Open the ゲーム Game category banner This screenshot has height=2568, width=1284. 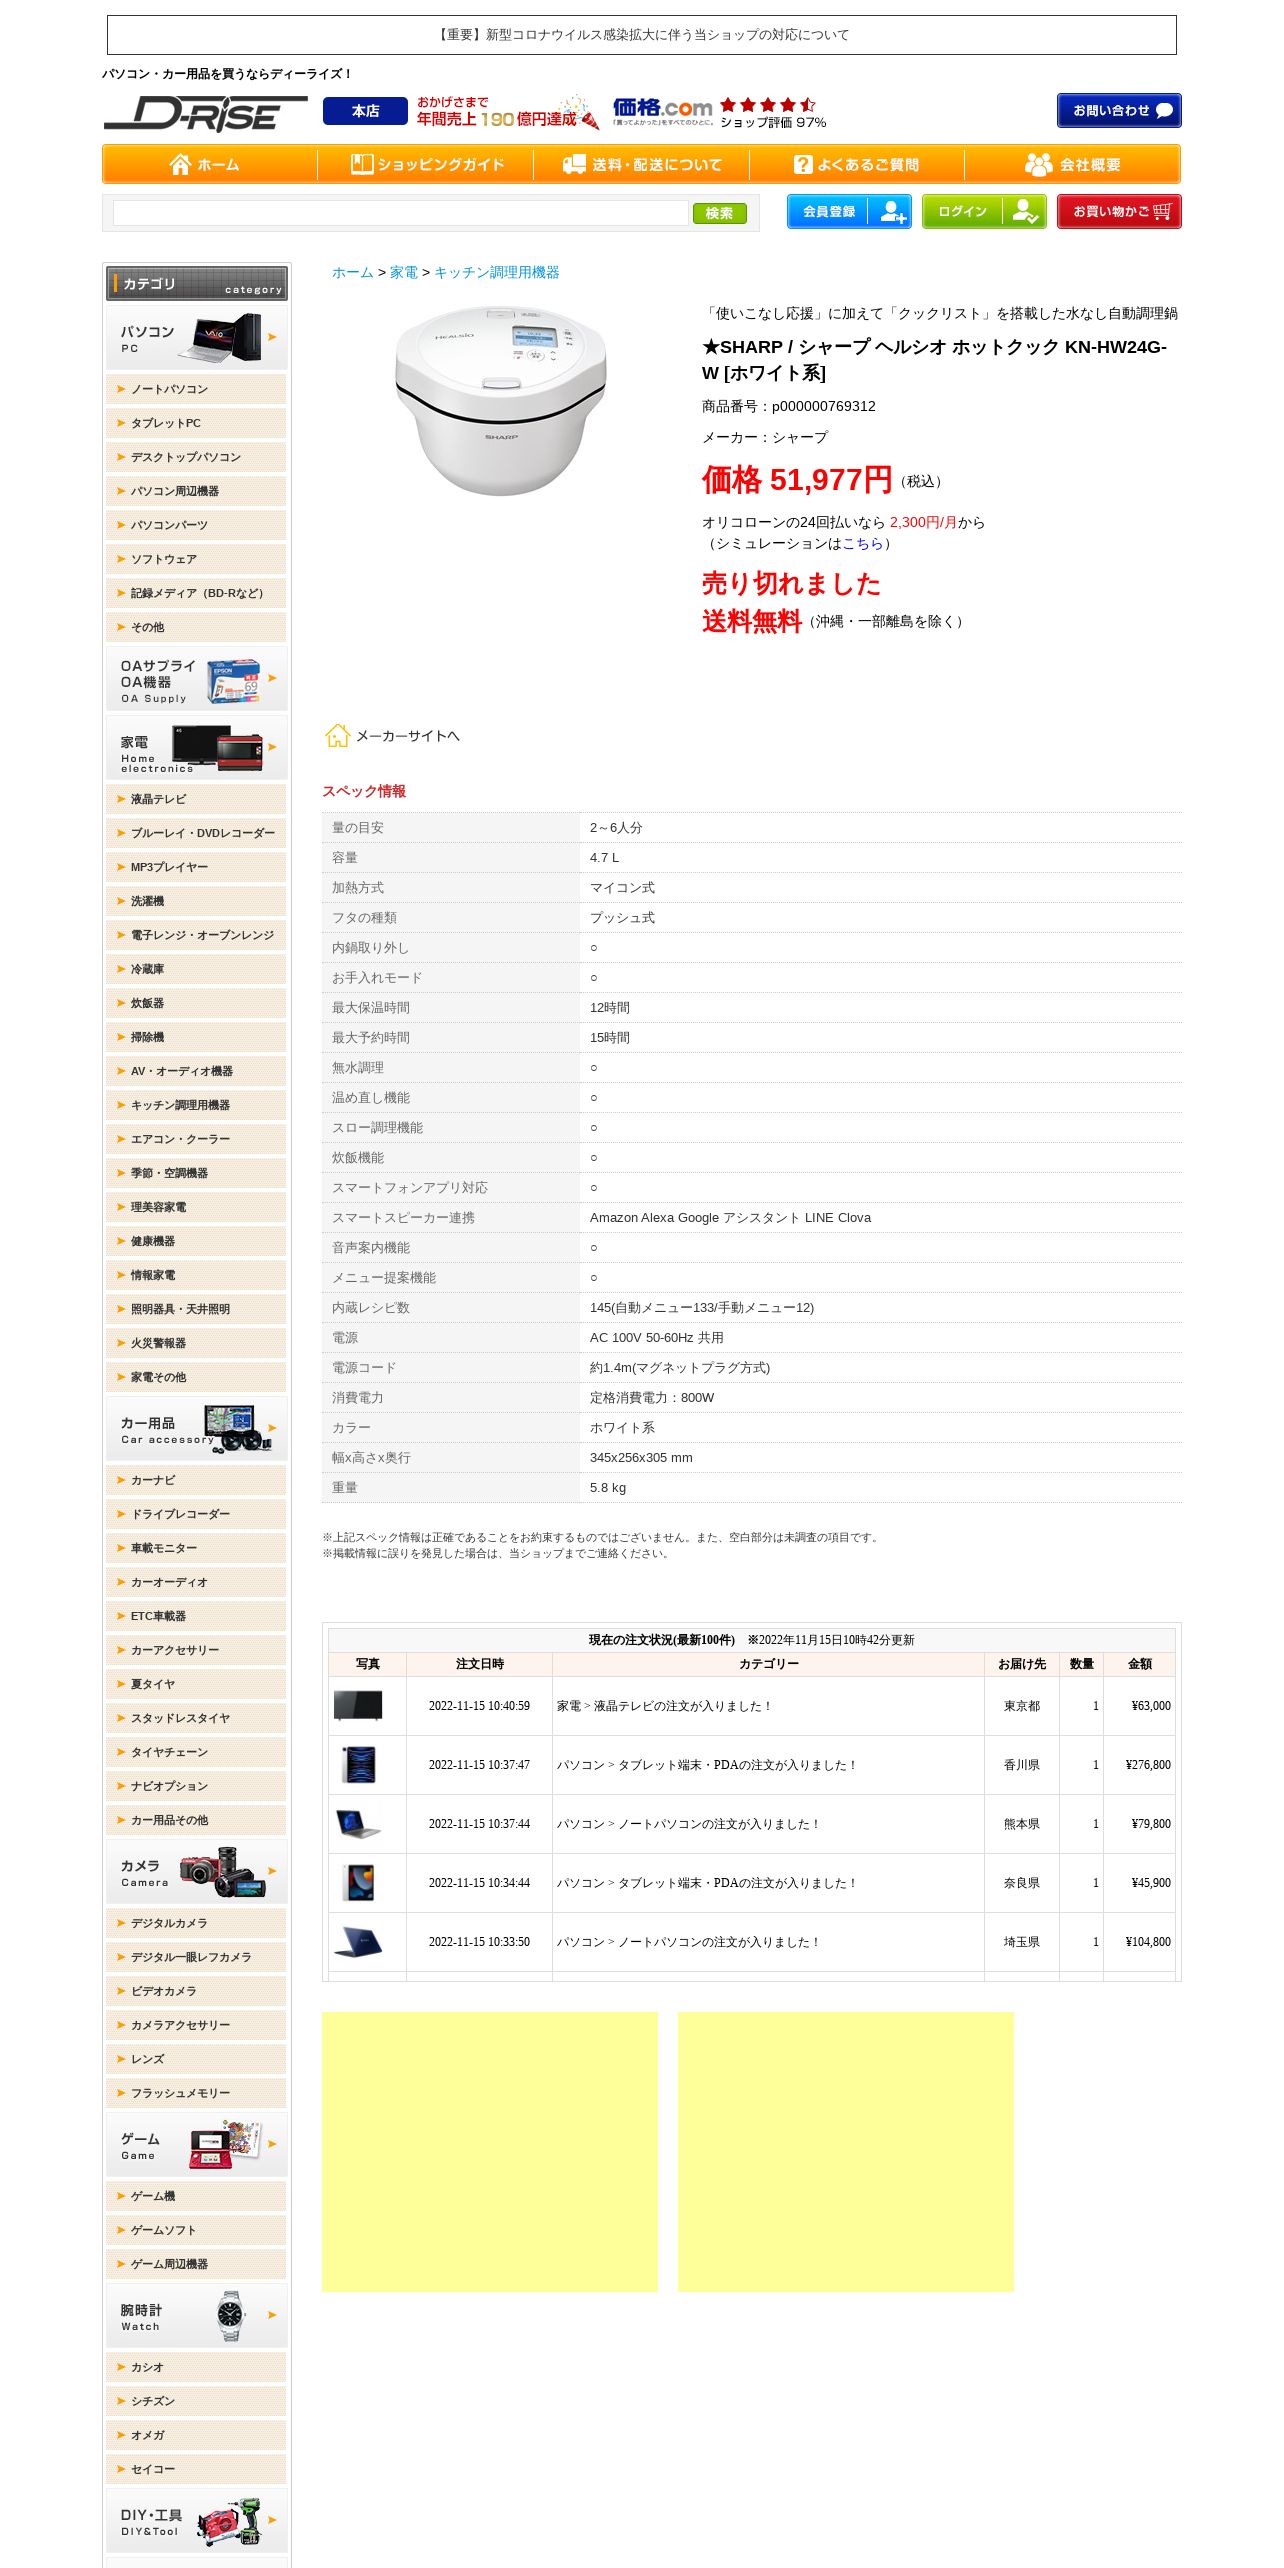coord(197,2145)
